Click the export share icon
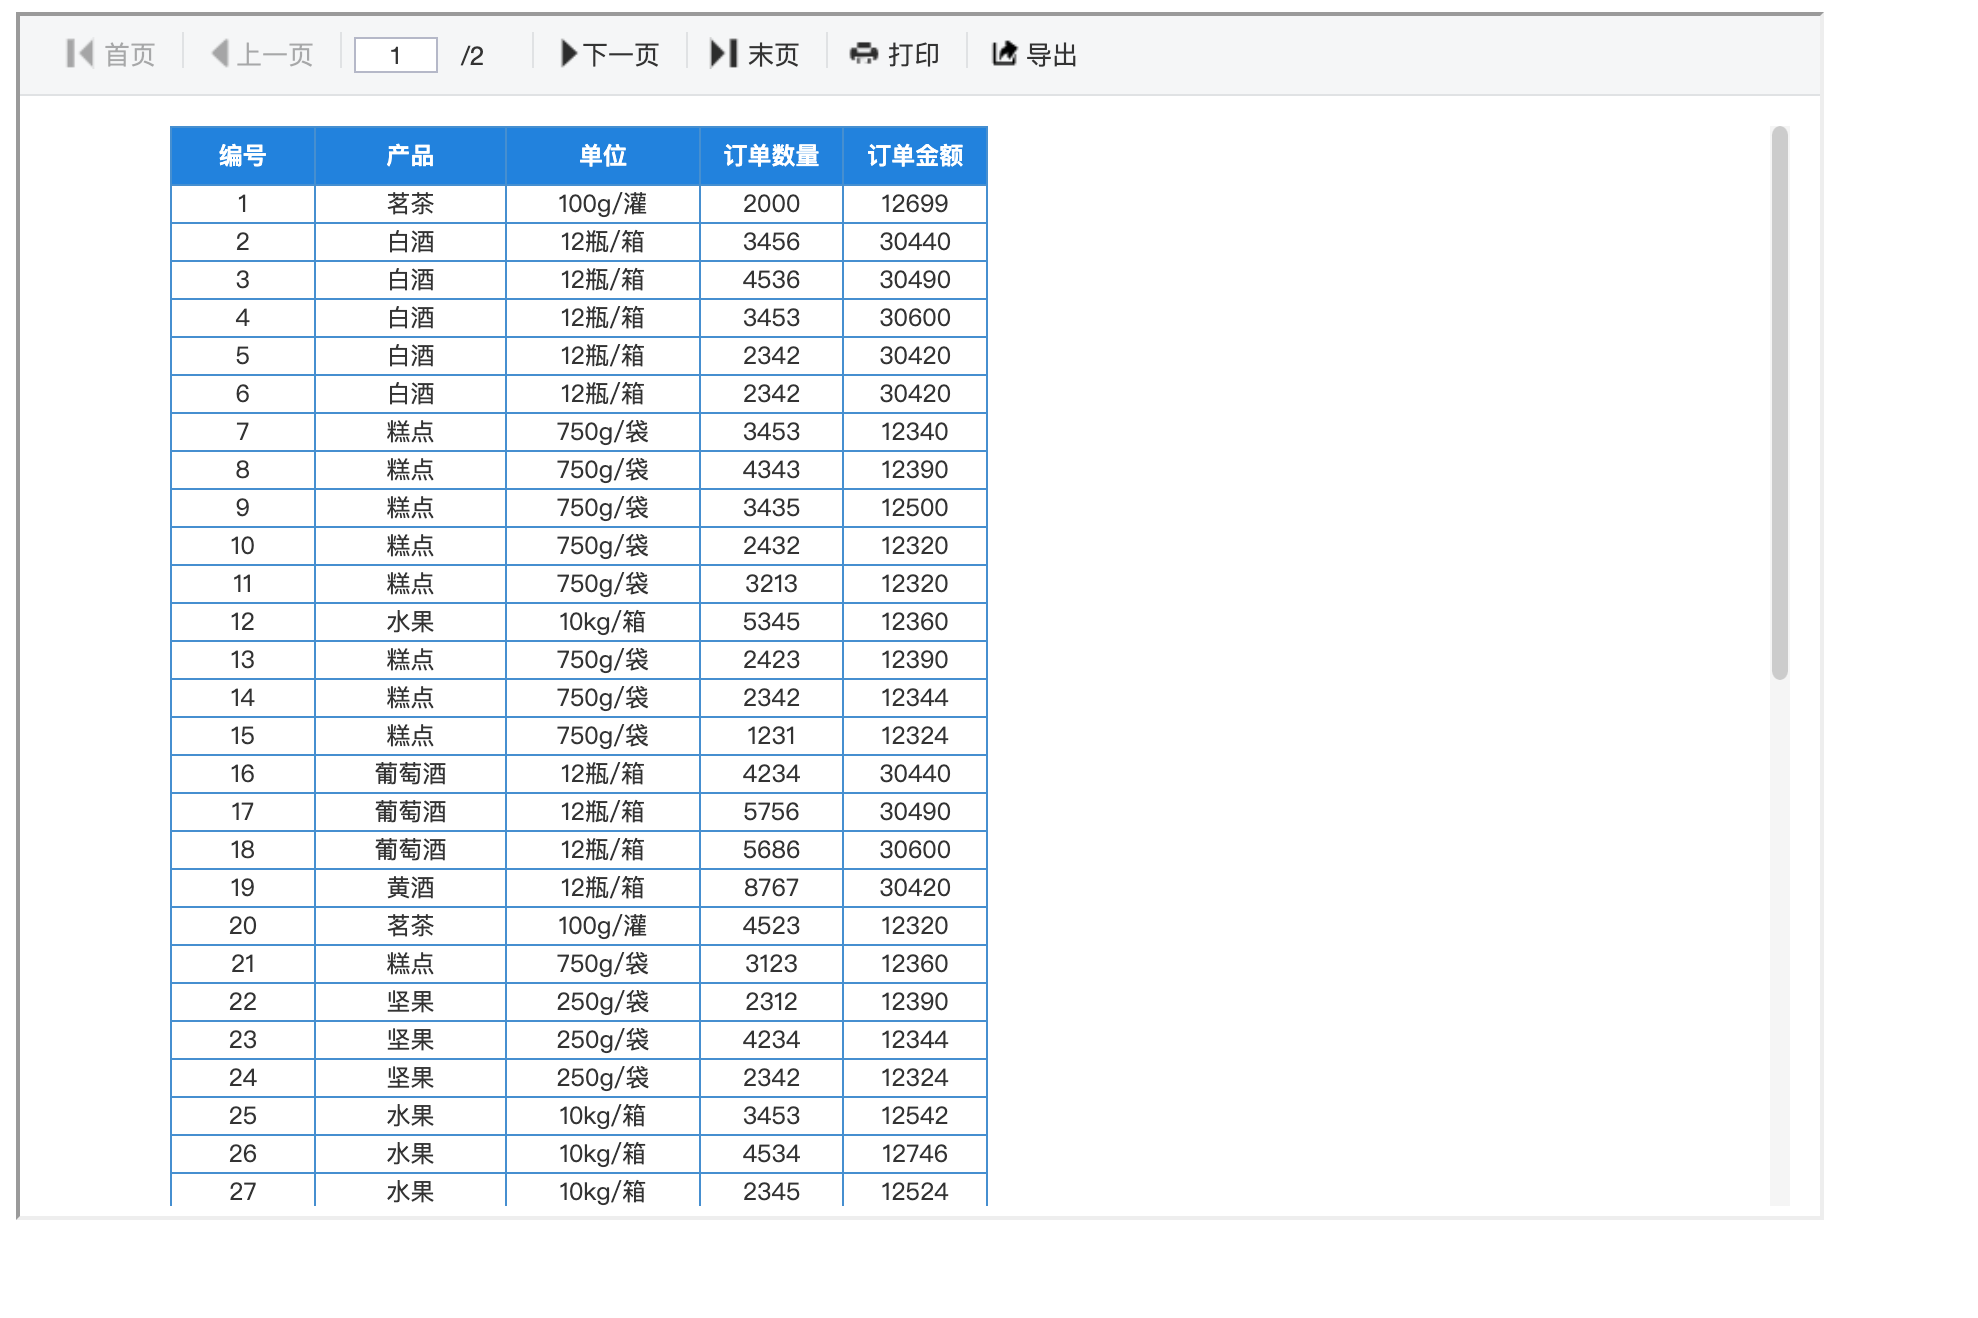The height and width of the screenshot is (1318, 1978). pos(1004,54)
